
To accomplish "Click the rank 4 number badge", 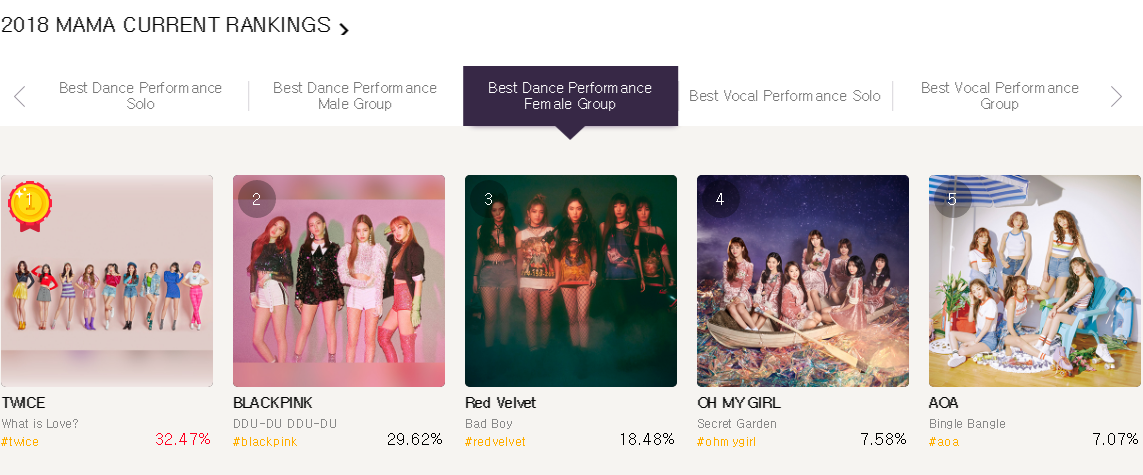I will coord(720,199).
